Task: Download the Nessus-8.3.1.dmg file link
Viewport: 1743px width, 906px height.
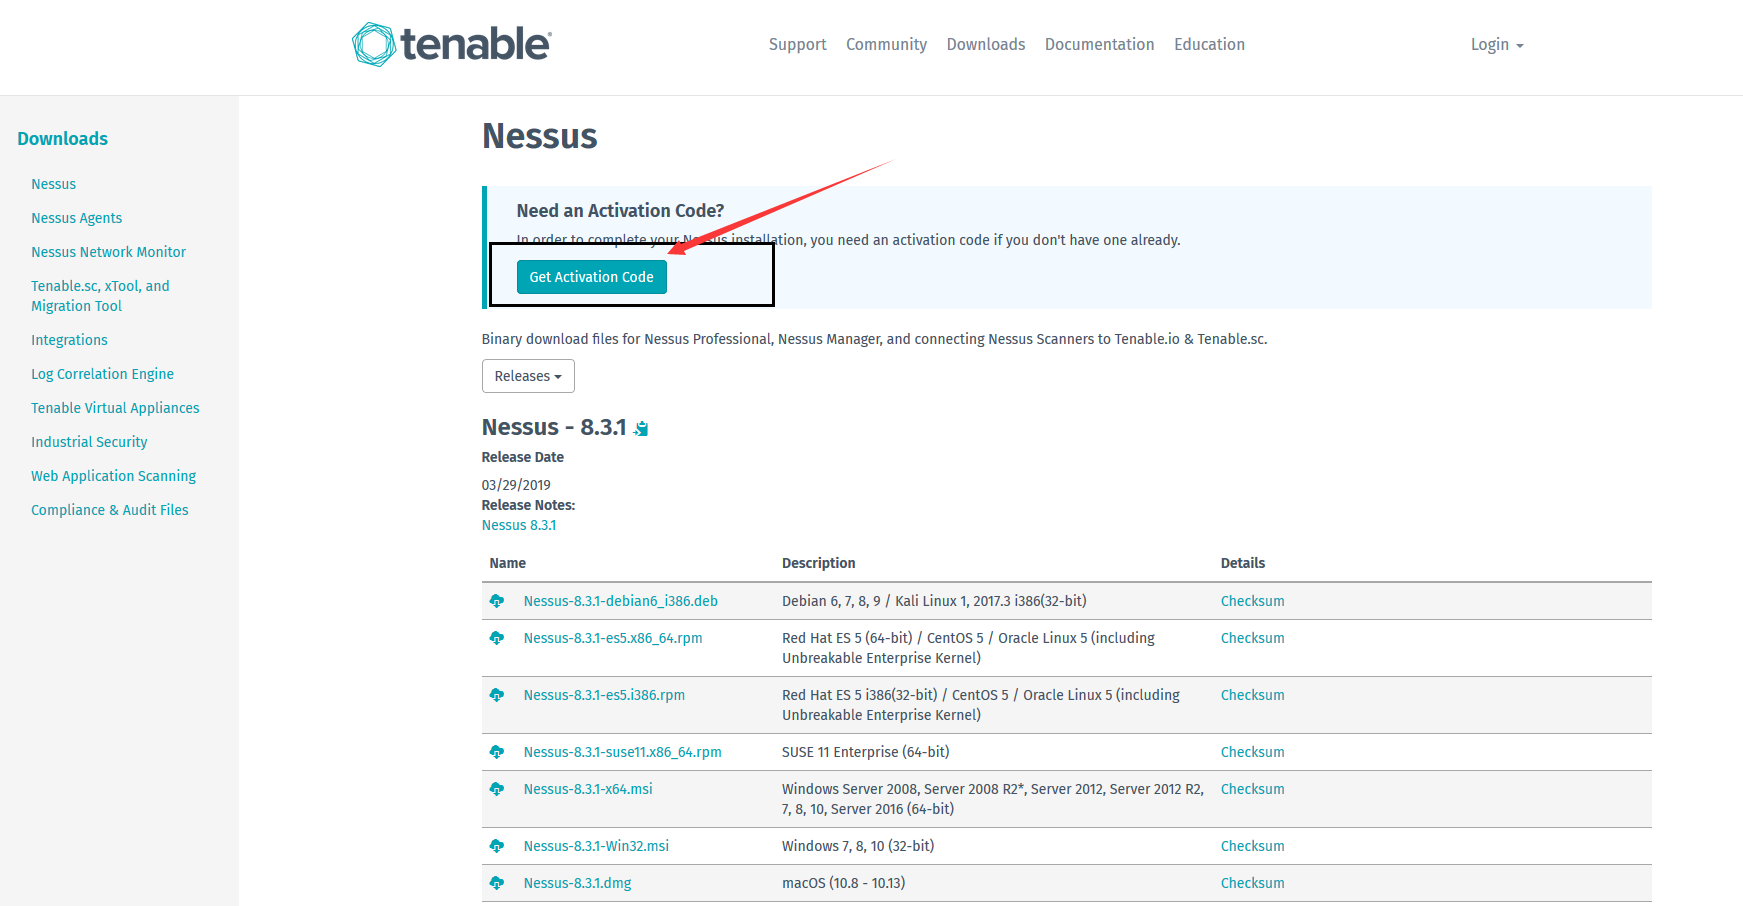Action: point(577,883)
